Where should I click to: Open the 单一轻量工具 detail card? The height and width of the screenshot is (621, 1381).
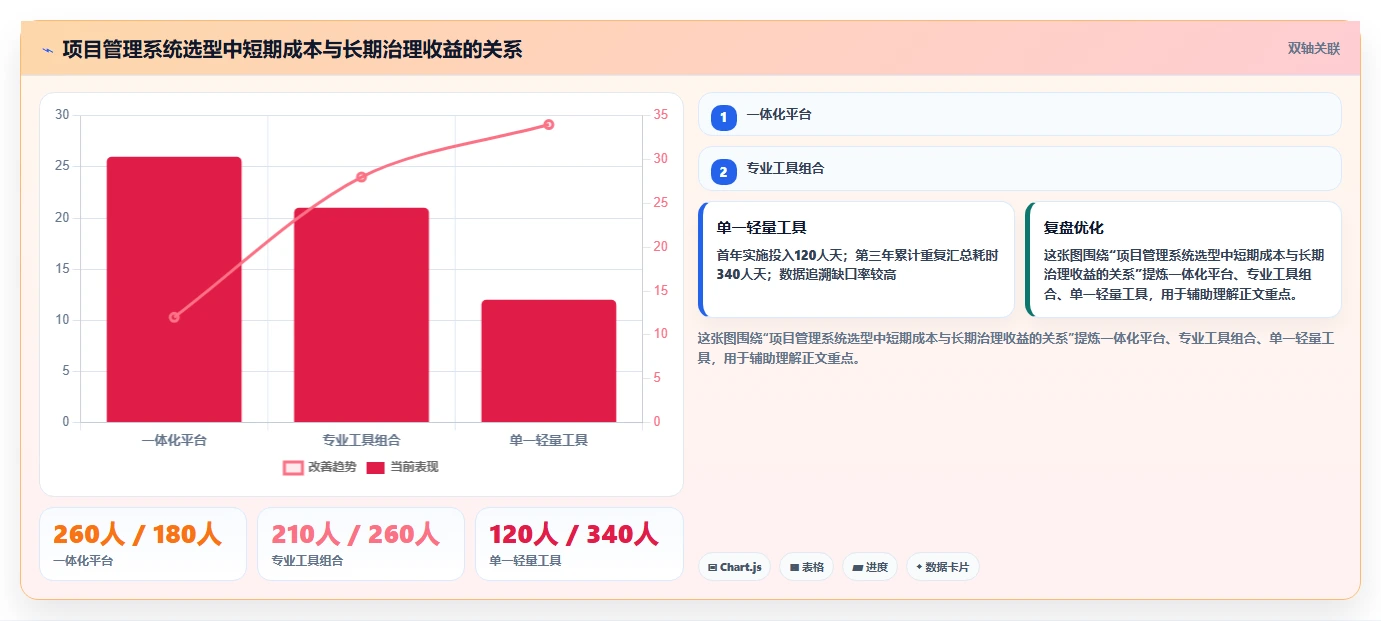856,260
